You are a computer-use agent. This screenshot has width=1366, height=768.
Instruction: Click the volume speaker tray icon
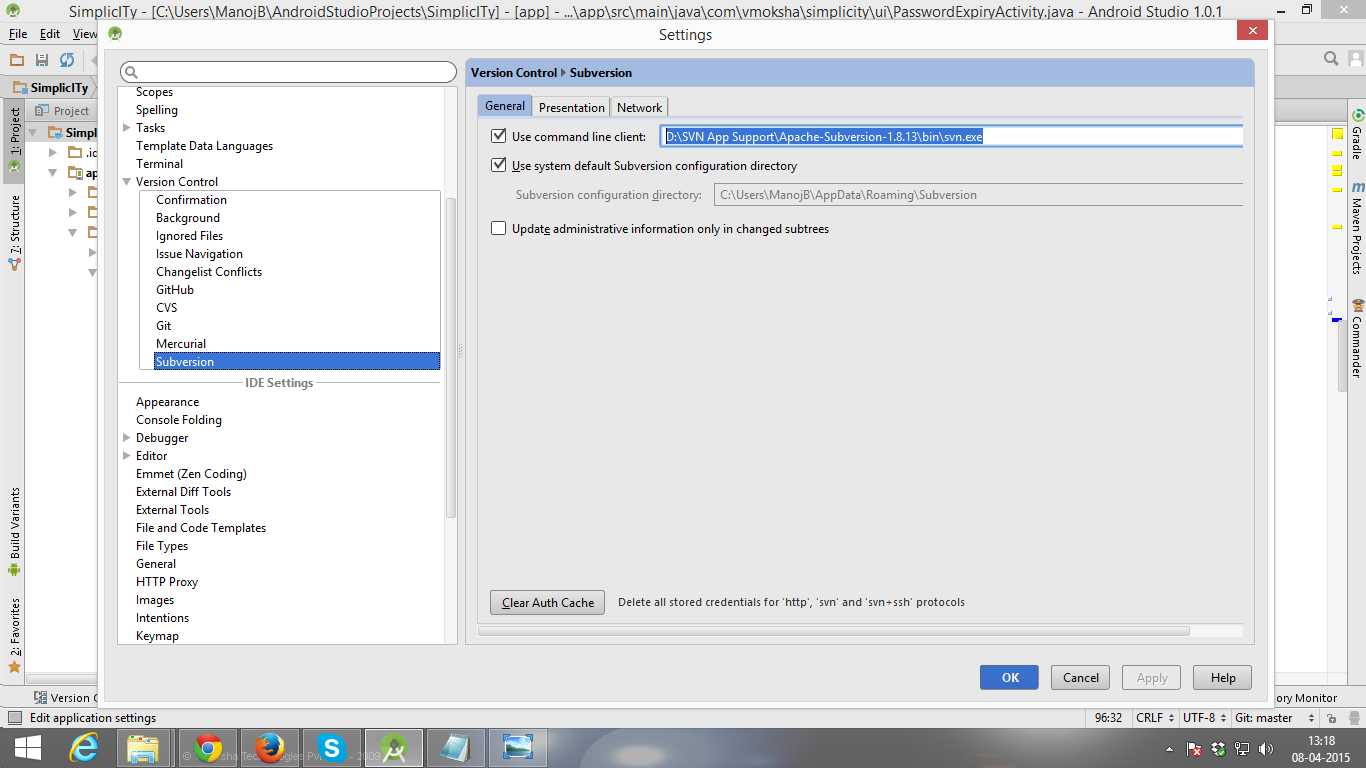coord(1266,748)
